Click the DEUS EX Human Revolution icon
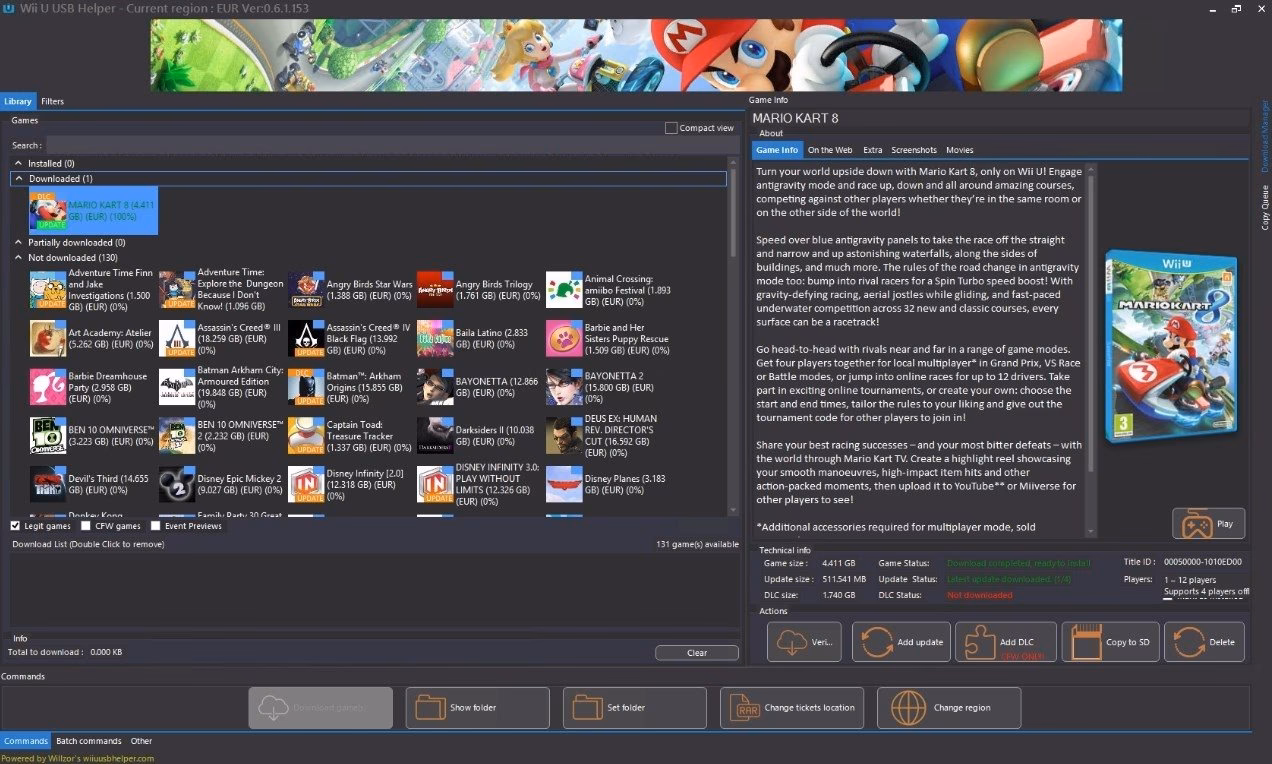 564,436
